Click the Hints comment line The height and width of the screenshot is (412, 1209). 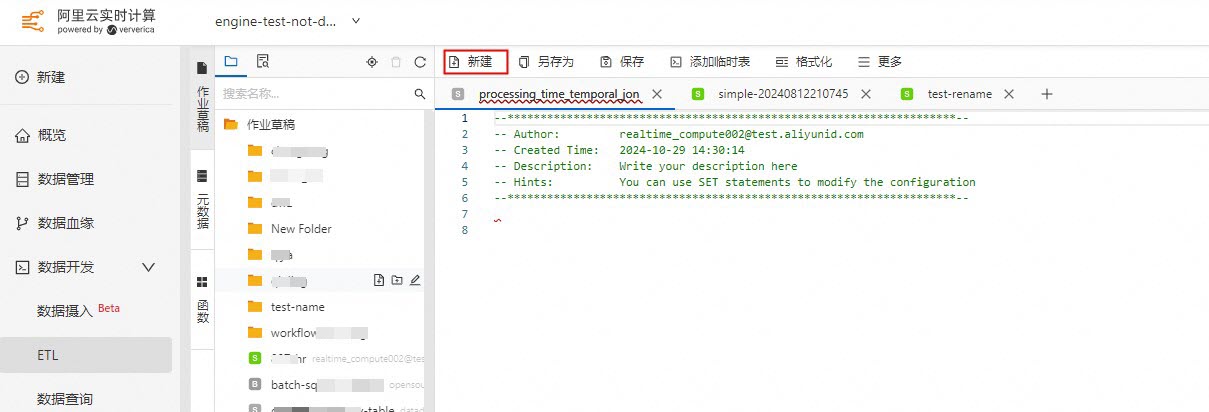point(735,182)
